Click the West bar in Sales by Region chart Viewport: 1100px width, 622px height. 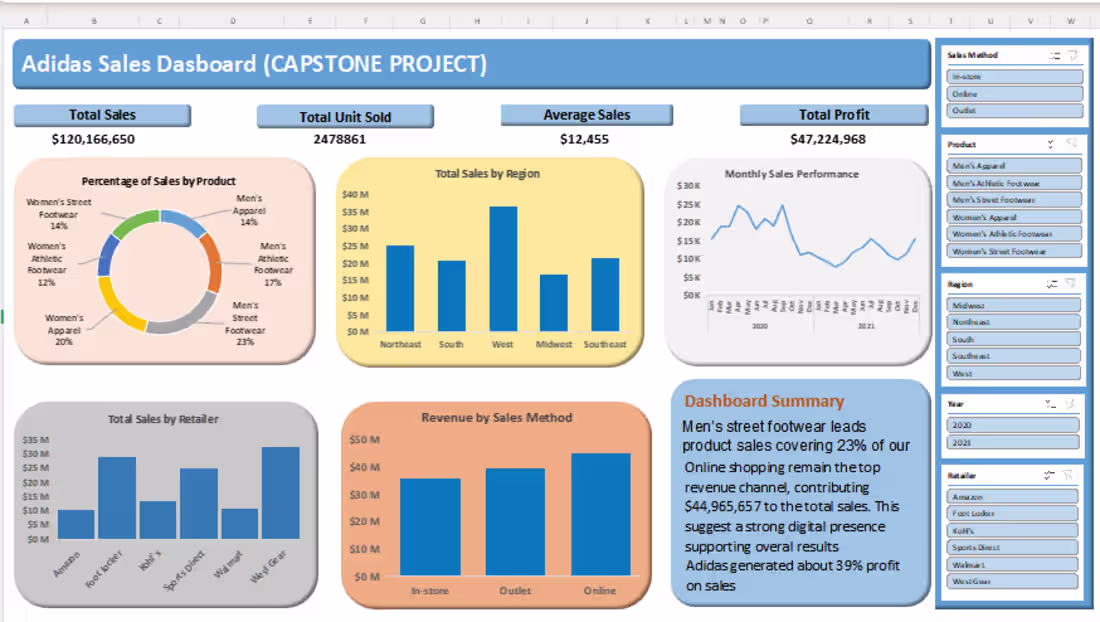coord(503,269)
